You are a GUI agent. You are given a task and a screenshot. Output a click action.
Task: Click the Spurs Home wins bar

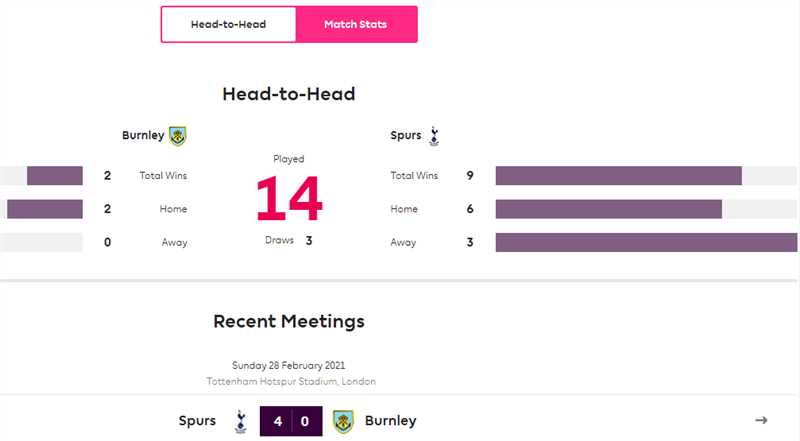[x=608, y=209]
